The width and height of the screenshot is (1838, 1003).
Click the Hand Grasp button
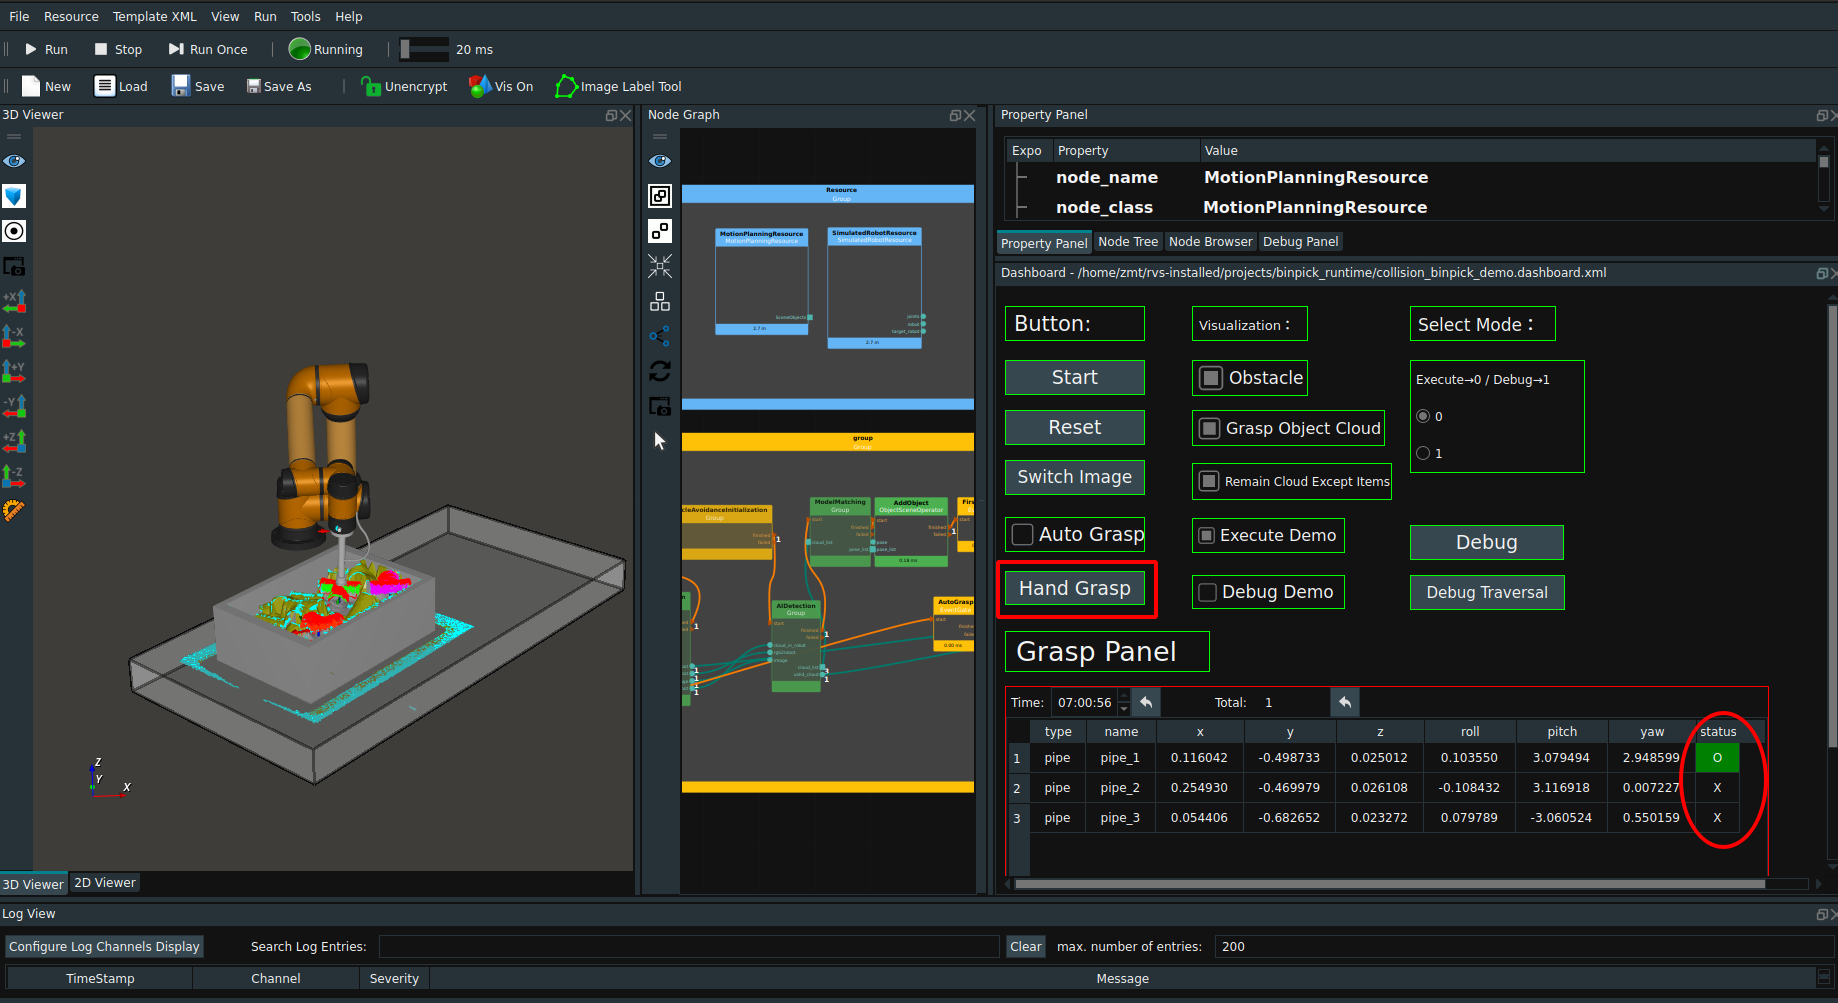pyautogui.click(x=1075, y=588)
